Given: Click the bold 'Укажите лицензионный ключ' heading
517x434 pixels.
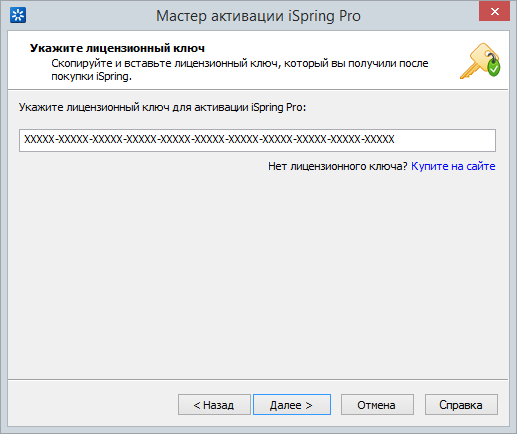Looking at the screenshot, I should pyautogui.click(x=117, y=48).
